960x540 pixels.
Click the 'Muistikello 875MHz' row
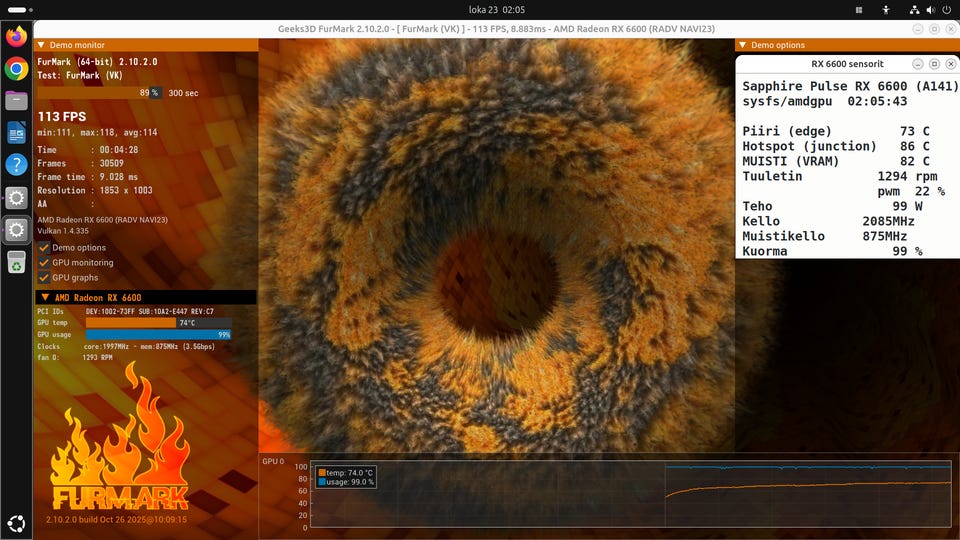pos(825,236)
